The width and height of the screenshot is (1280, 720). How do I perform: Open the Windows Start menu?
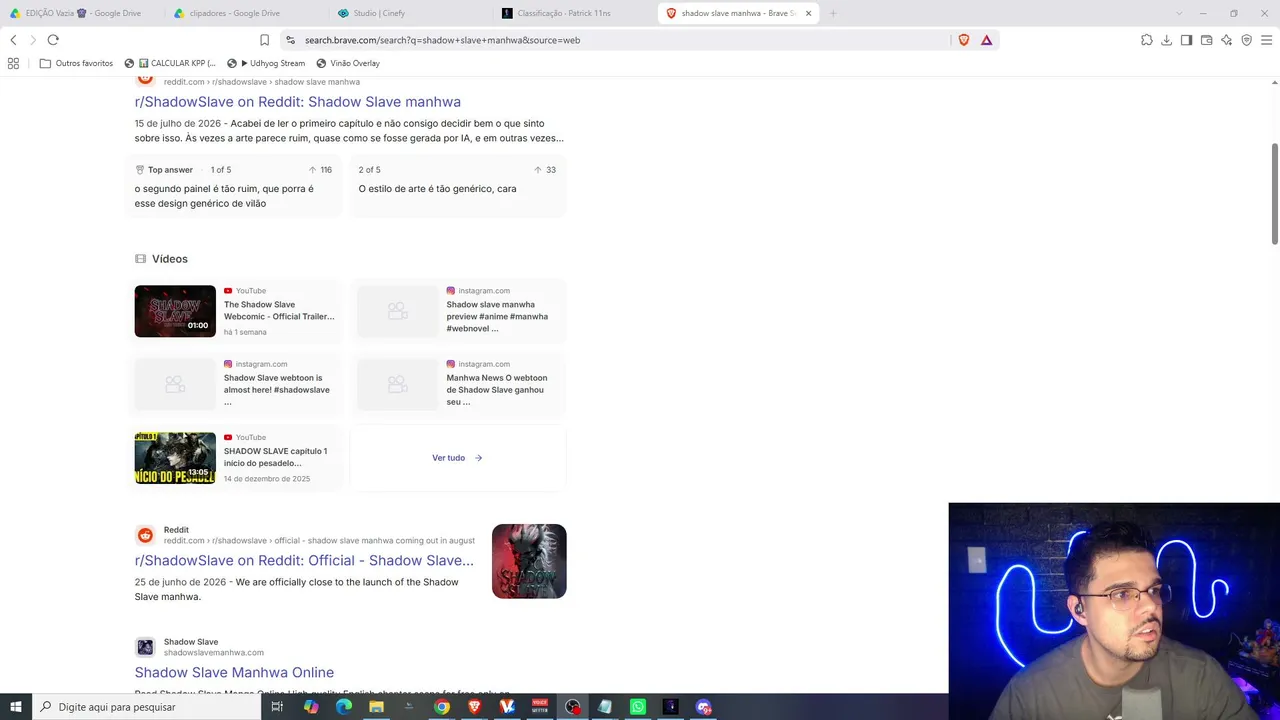click(x=16, y=707)
